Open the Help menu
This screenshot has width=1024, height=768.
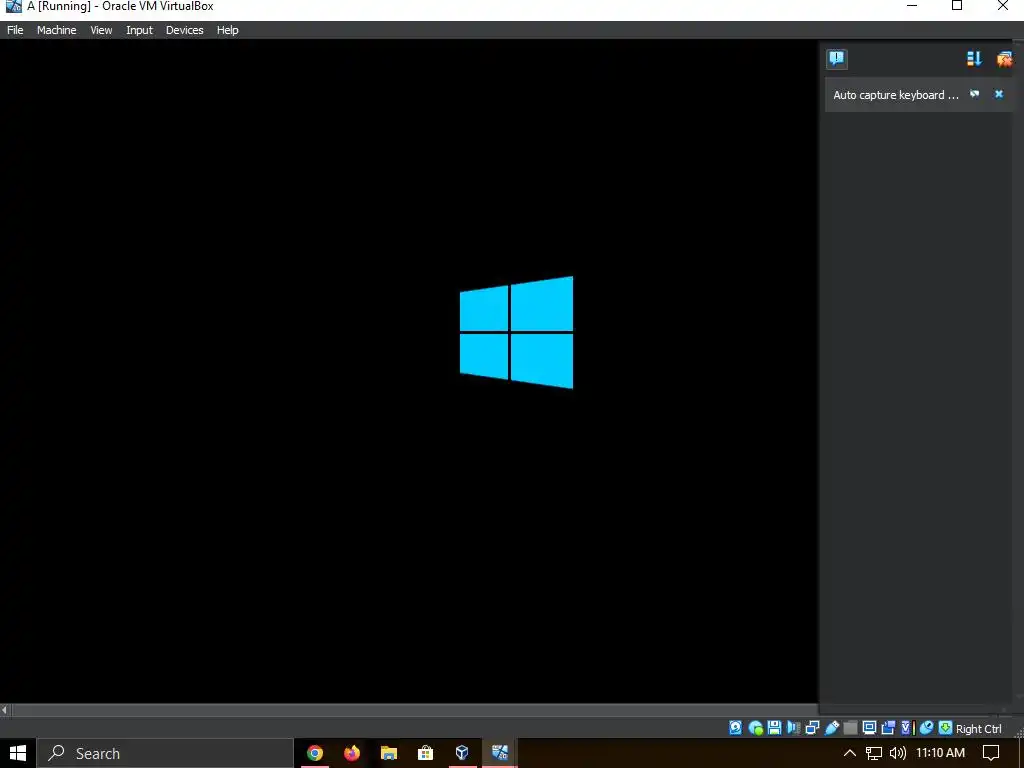[227, 30]
